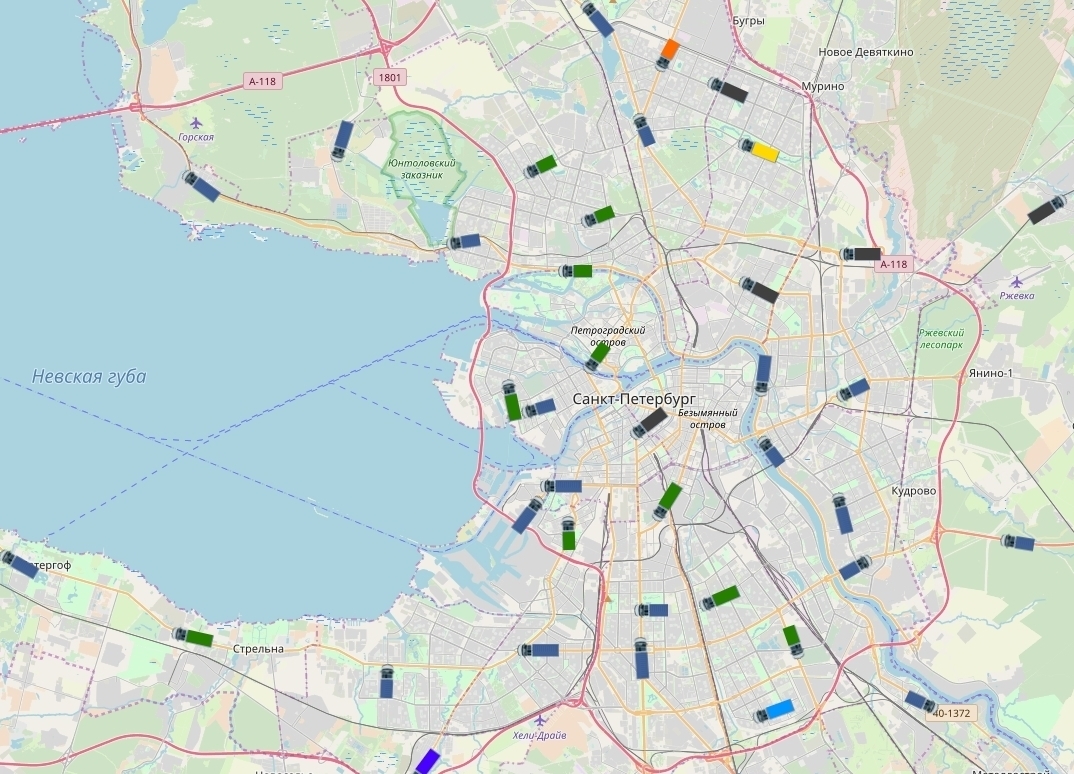
Task: Click the 1801 road shield
Action: tap(390, 77)
